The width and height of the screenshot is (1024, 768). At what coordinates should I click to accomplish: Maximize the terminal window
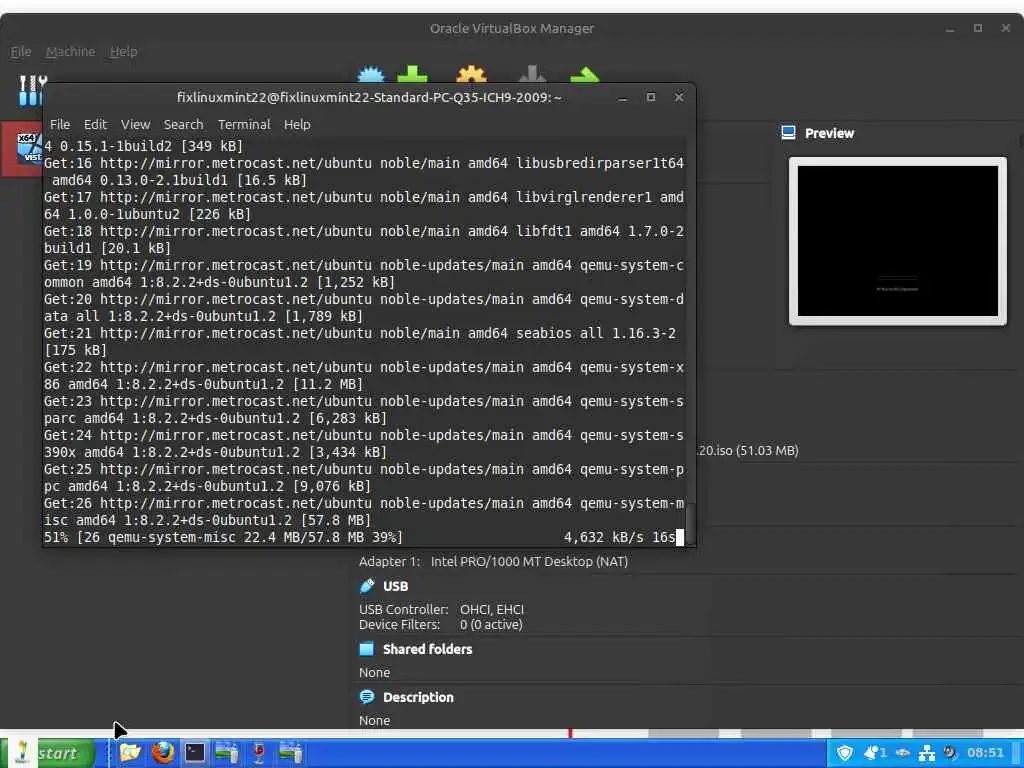point(650,97)
